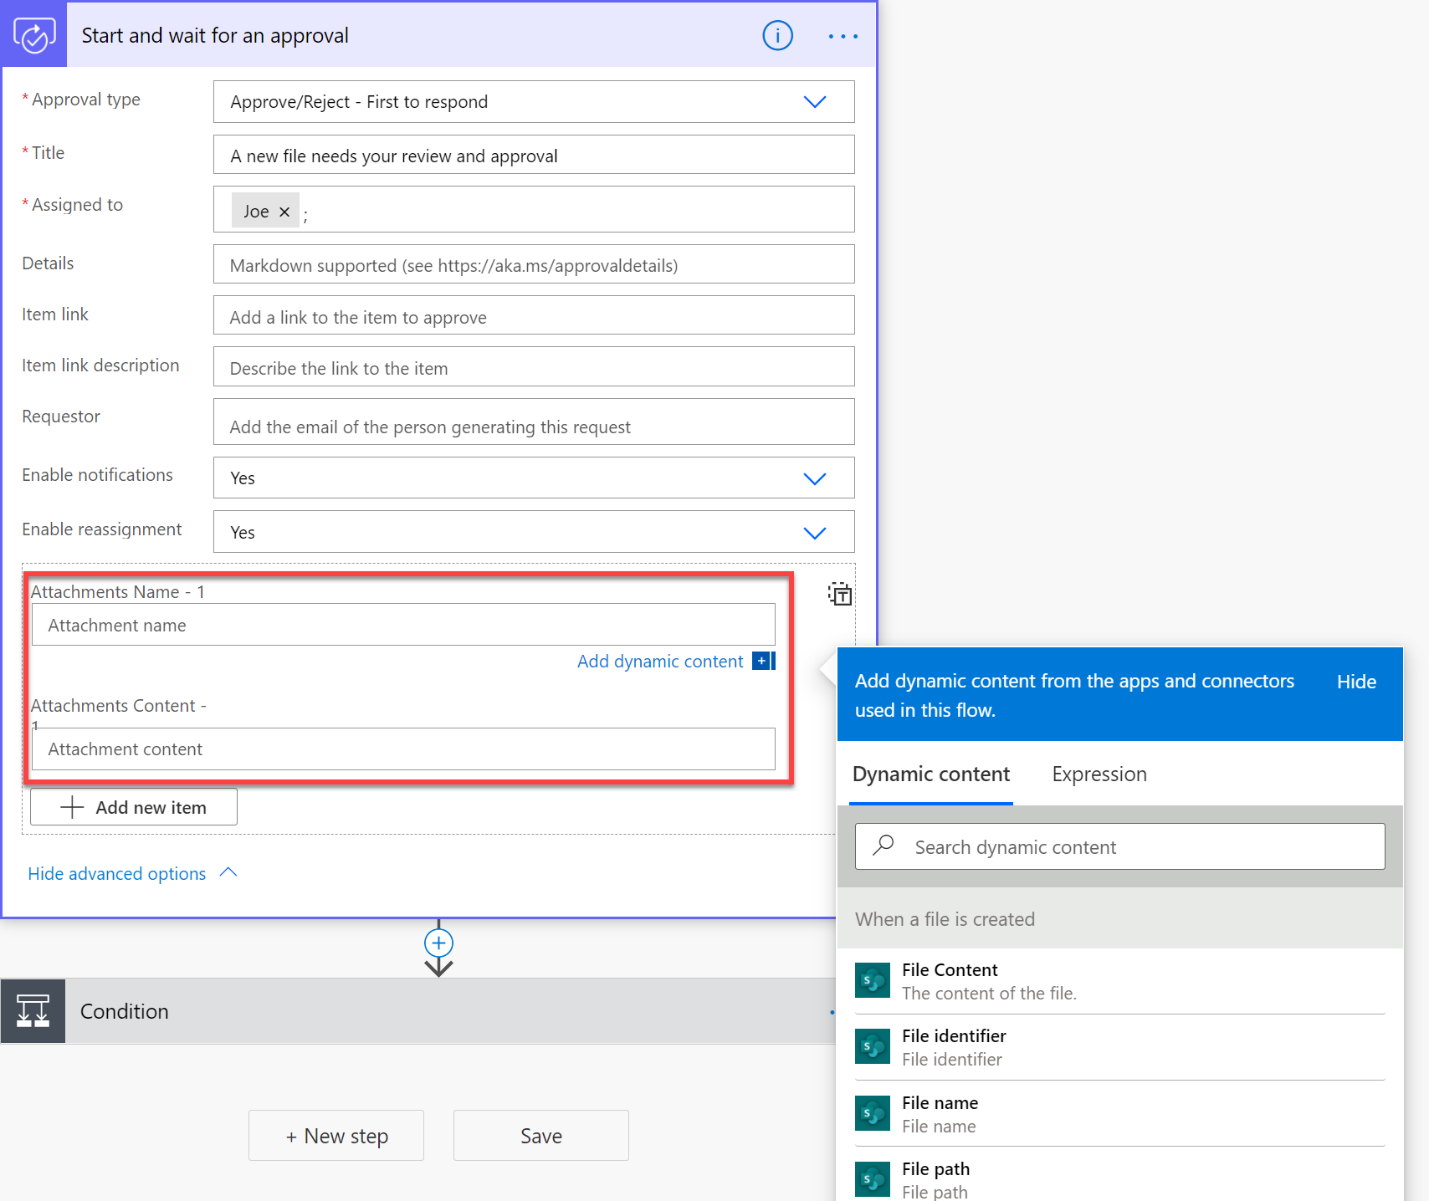Click the plus icon in Add new item

pos(72,807)
